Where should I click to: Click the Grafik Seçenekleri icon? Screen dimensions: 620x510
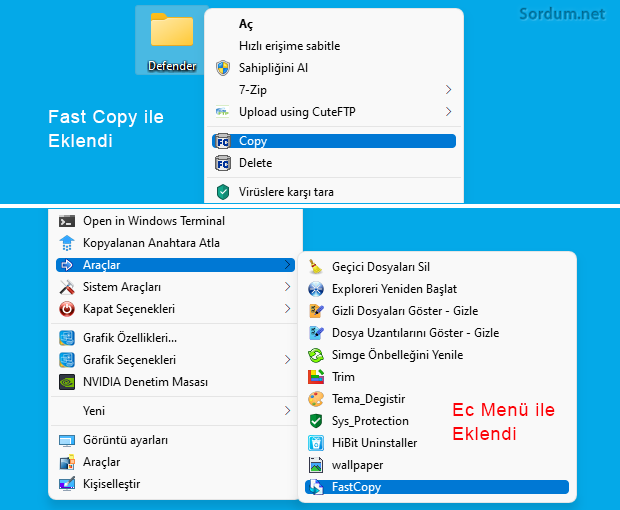[x=67, y=360]
